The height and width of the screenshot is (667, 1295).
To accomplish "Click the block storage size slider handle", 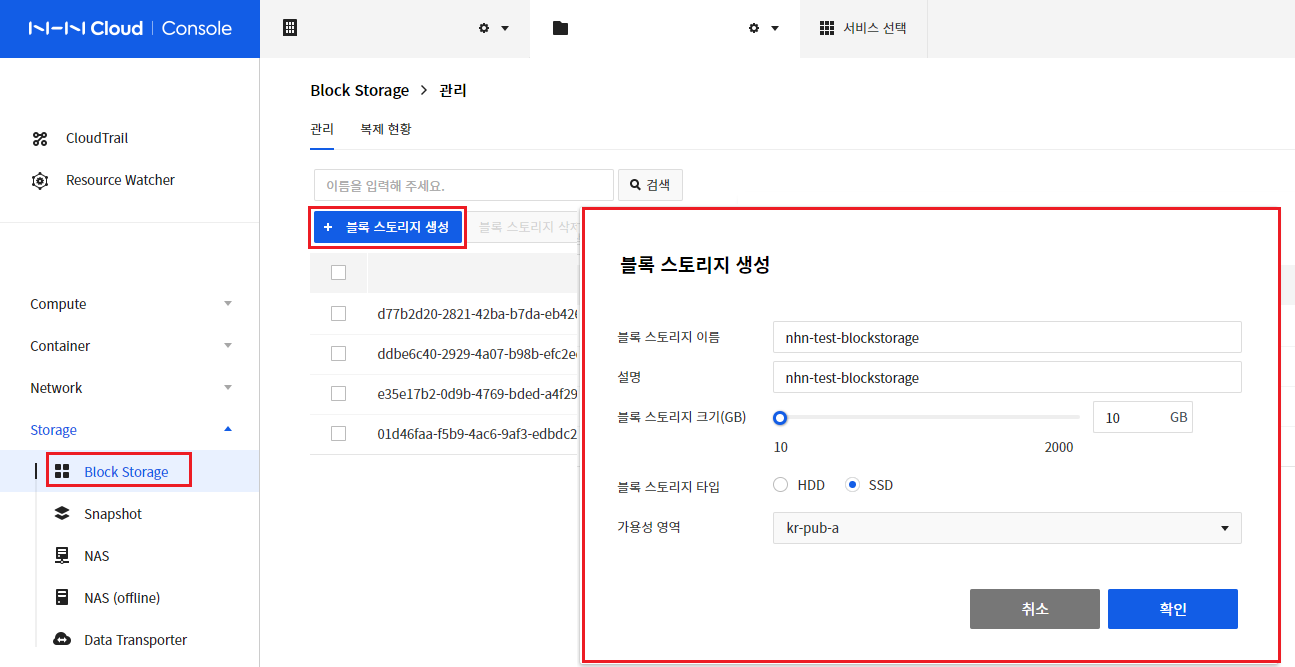I will pyautogui.click(x=780, y=417).
